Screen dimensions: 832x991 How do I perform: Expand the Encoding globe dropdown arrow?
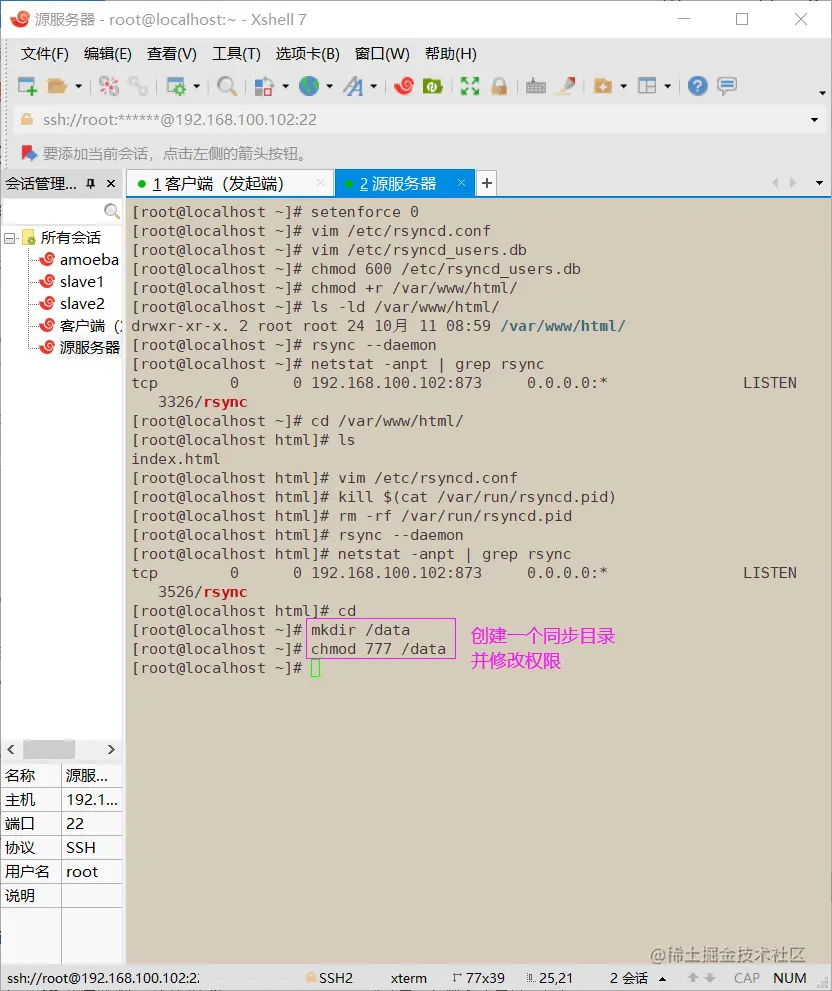tap(329, 86)
